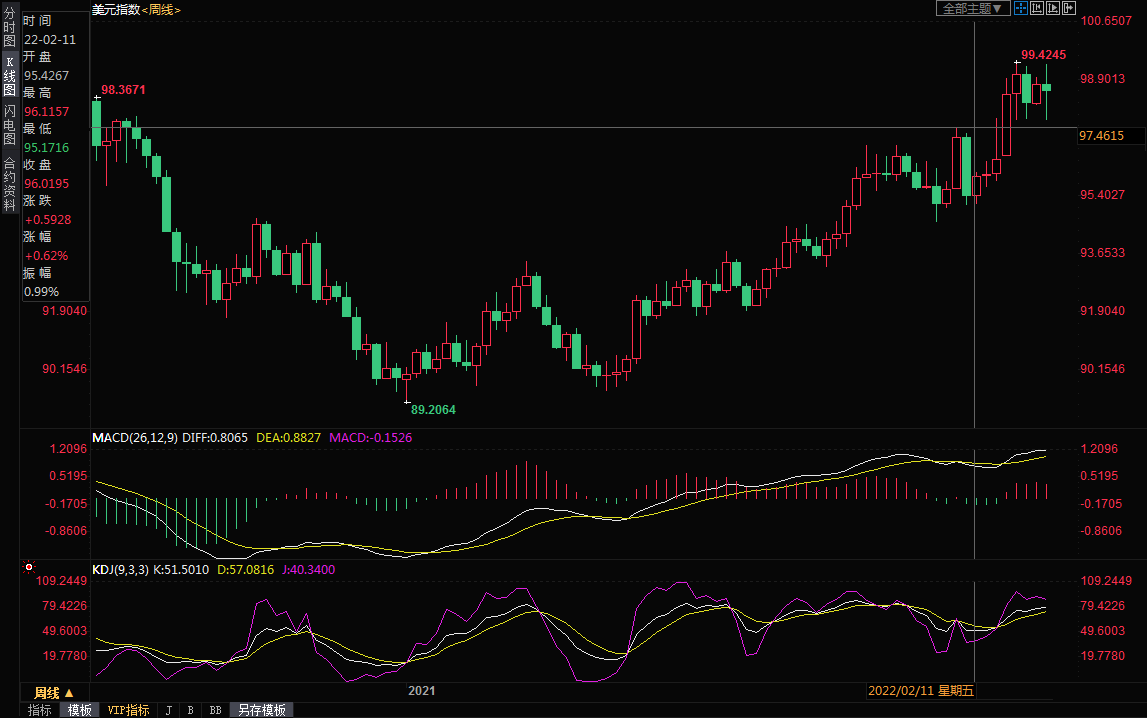Select the 模板 bottom tab

point(80,710)
